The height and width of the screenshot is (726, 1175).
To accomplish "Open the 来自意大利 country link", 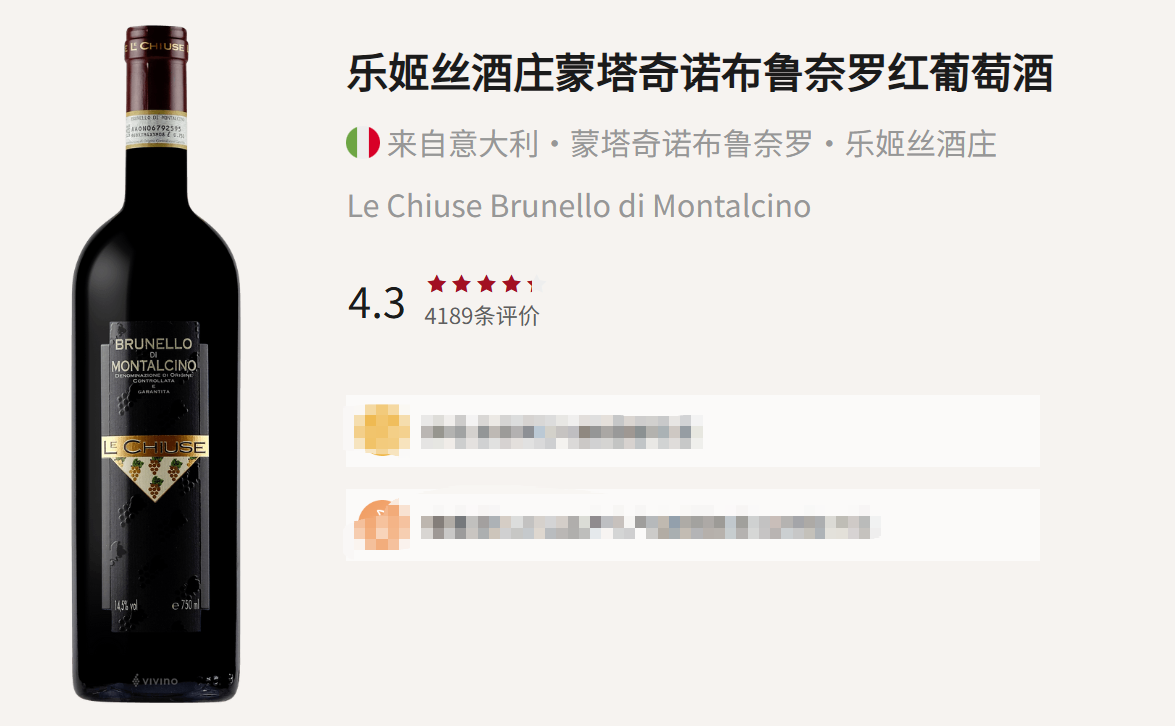I will point(462,144).
